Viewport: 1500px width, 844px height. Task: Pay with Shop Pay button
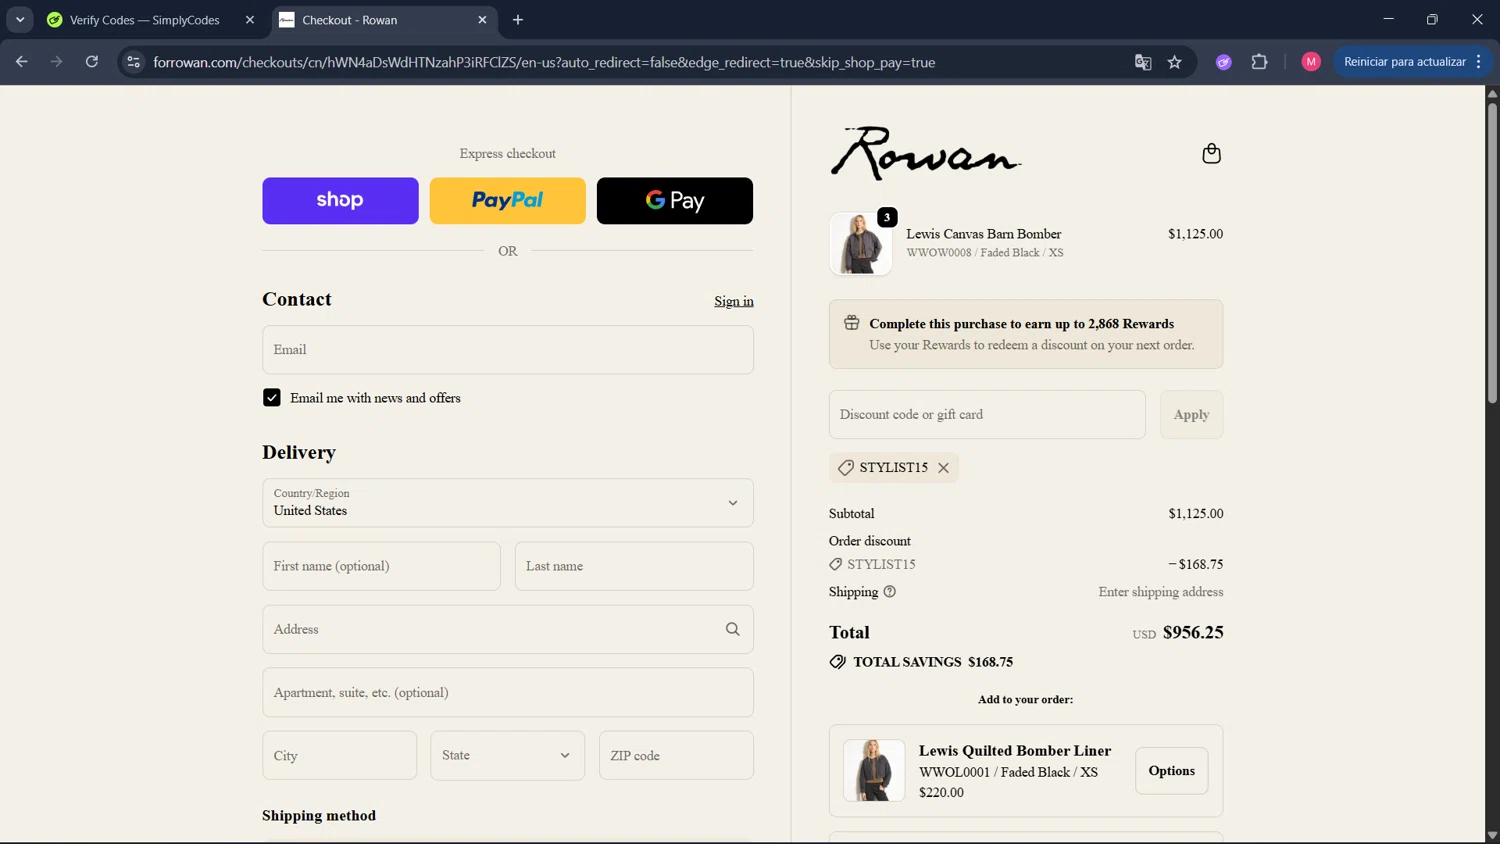click(340, 201)
